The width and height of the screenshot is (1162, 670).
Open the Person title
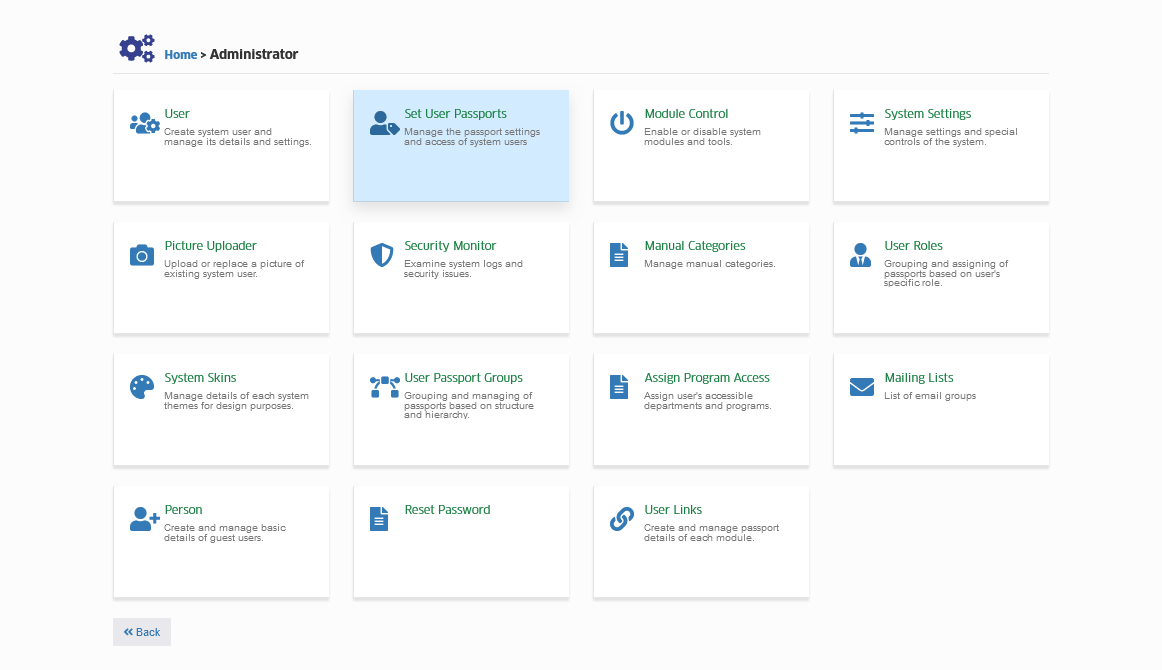pos(183,510)
